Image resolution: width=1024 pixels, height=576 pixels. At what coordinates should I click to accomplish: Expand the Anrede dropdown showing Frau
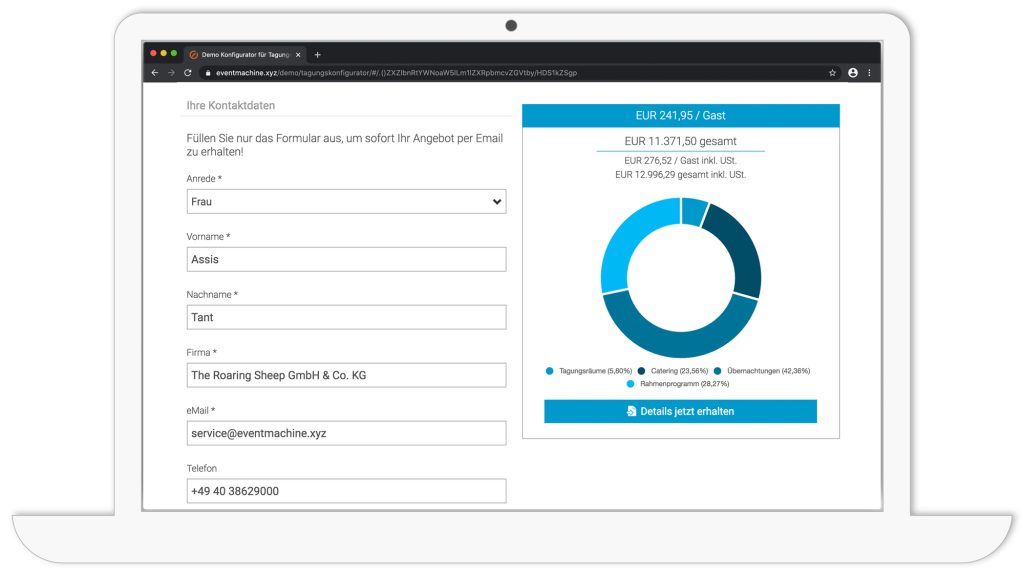pos(346,202)
